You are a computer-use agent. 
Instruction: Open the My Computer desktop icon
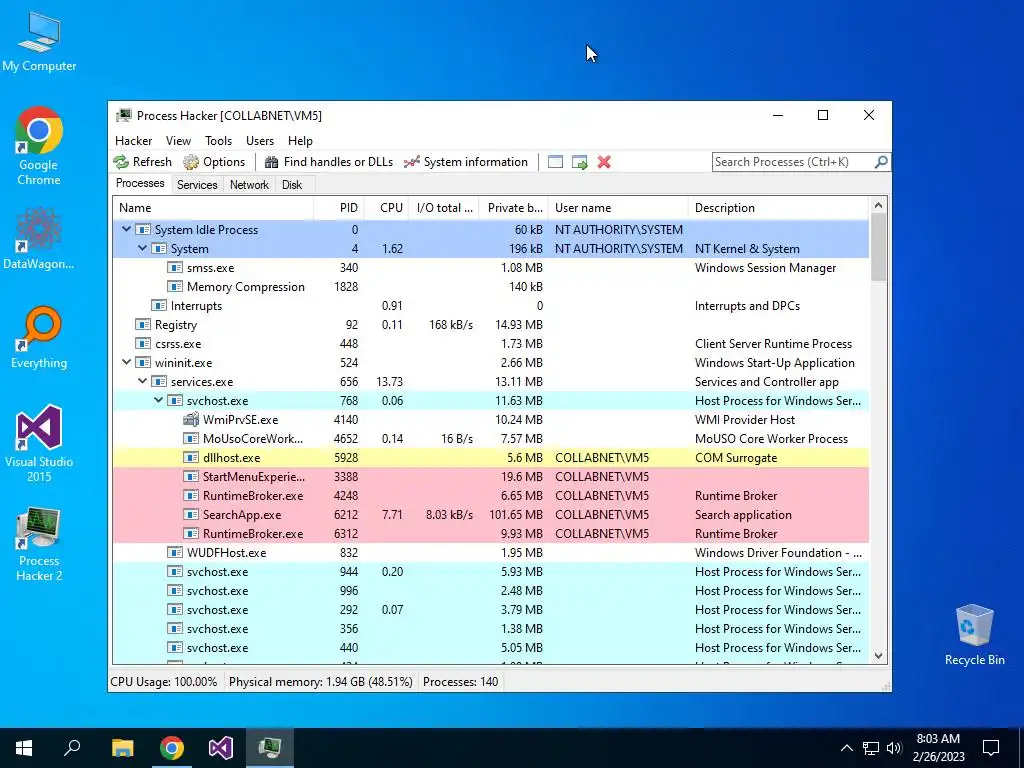coord(39,40)
